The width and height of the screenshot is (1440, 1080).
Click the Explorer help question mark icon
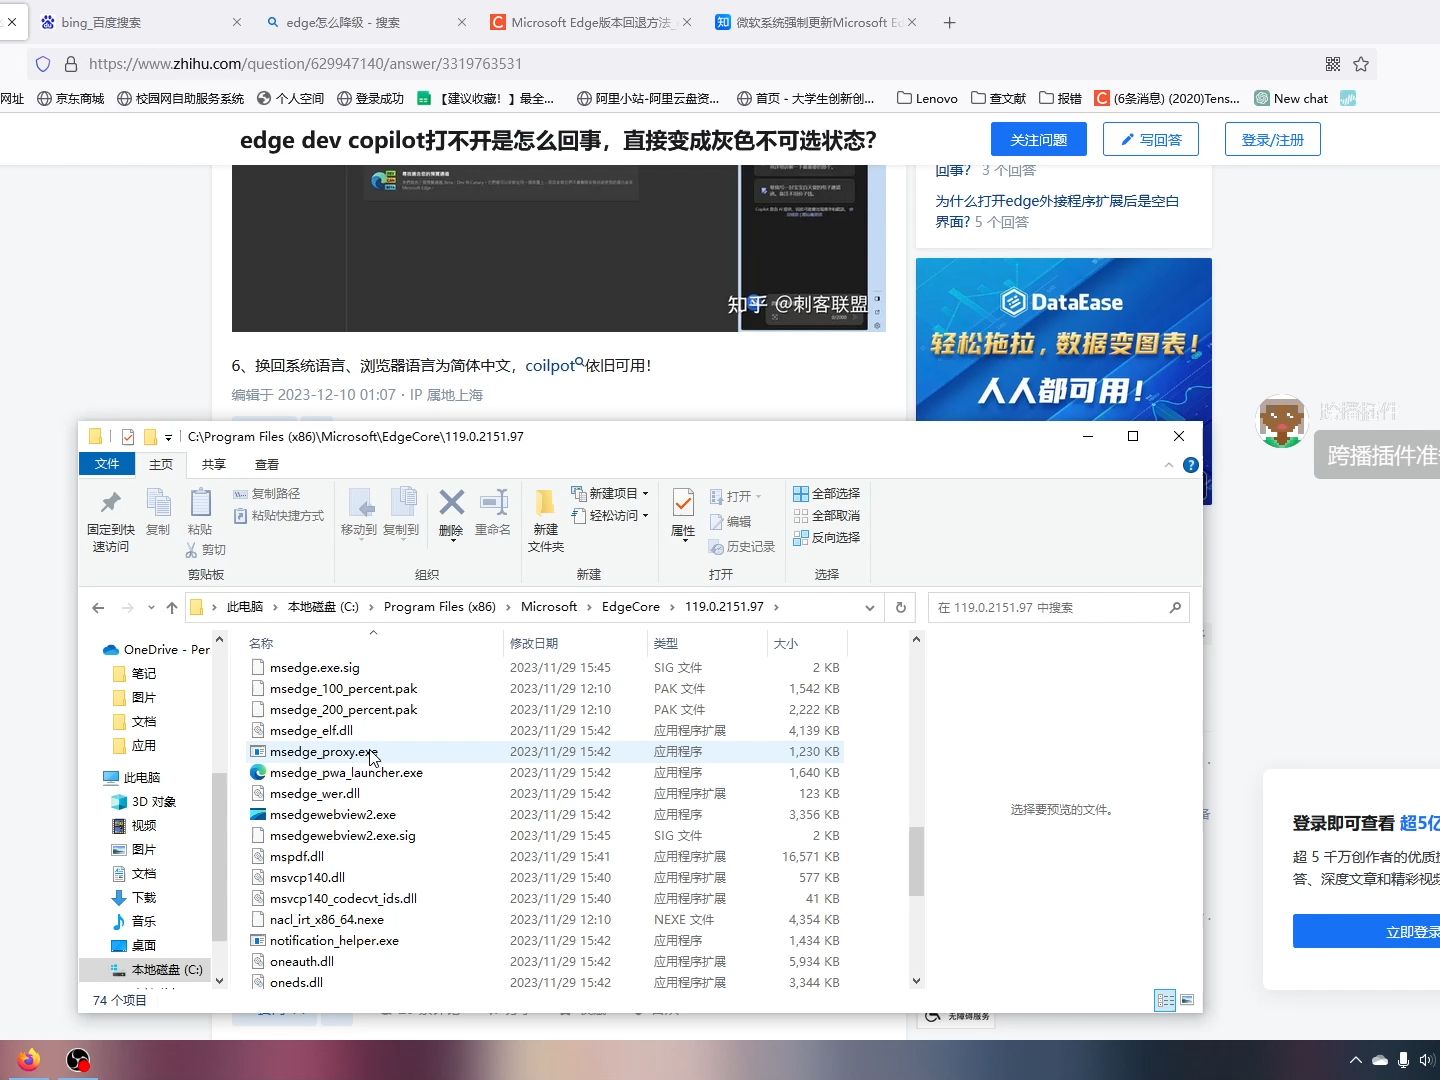click(1191, 465)
